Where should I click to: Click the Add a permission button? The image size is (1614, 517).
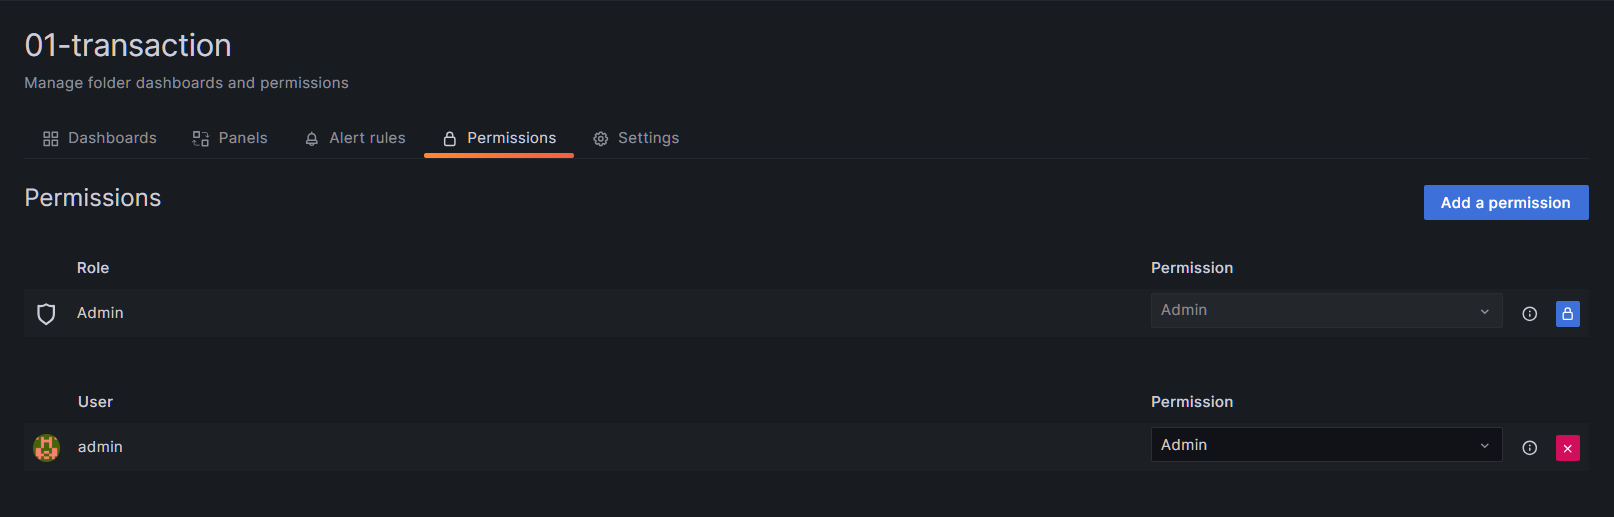point(1505,203)
